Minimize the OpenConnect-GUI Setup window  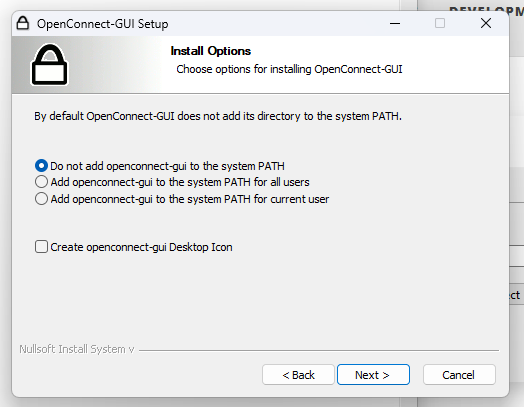tap(395, 23)
